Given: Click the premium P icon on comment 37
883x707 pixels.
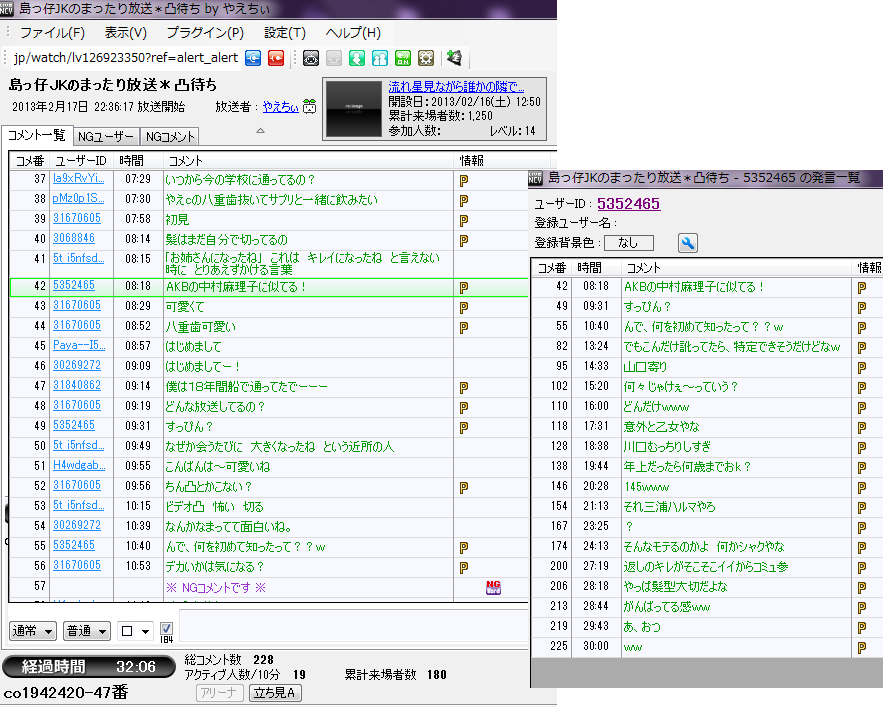Looking at the screenshot, I should [x=463, y=181].
